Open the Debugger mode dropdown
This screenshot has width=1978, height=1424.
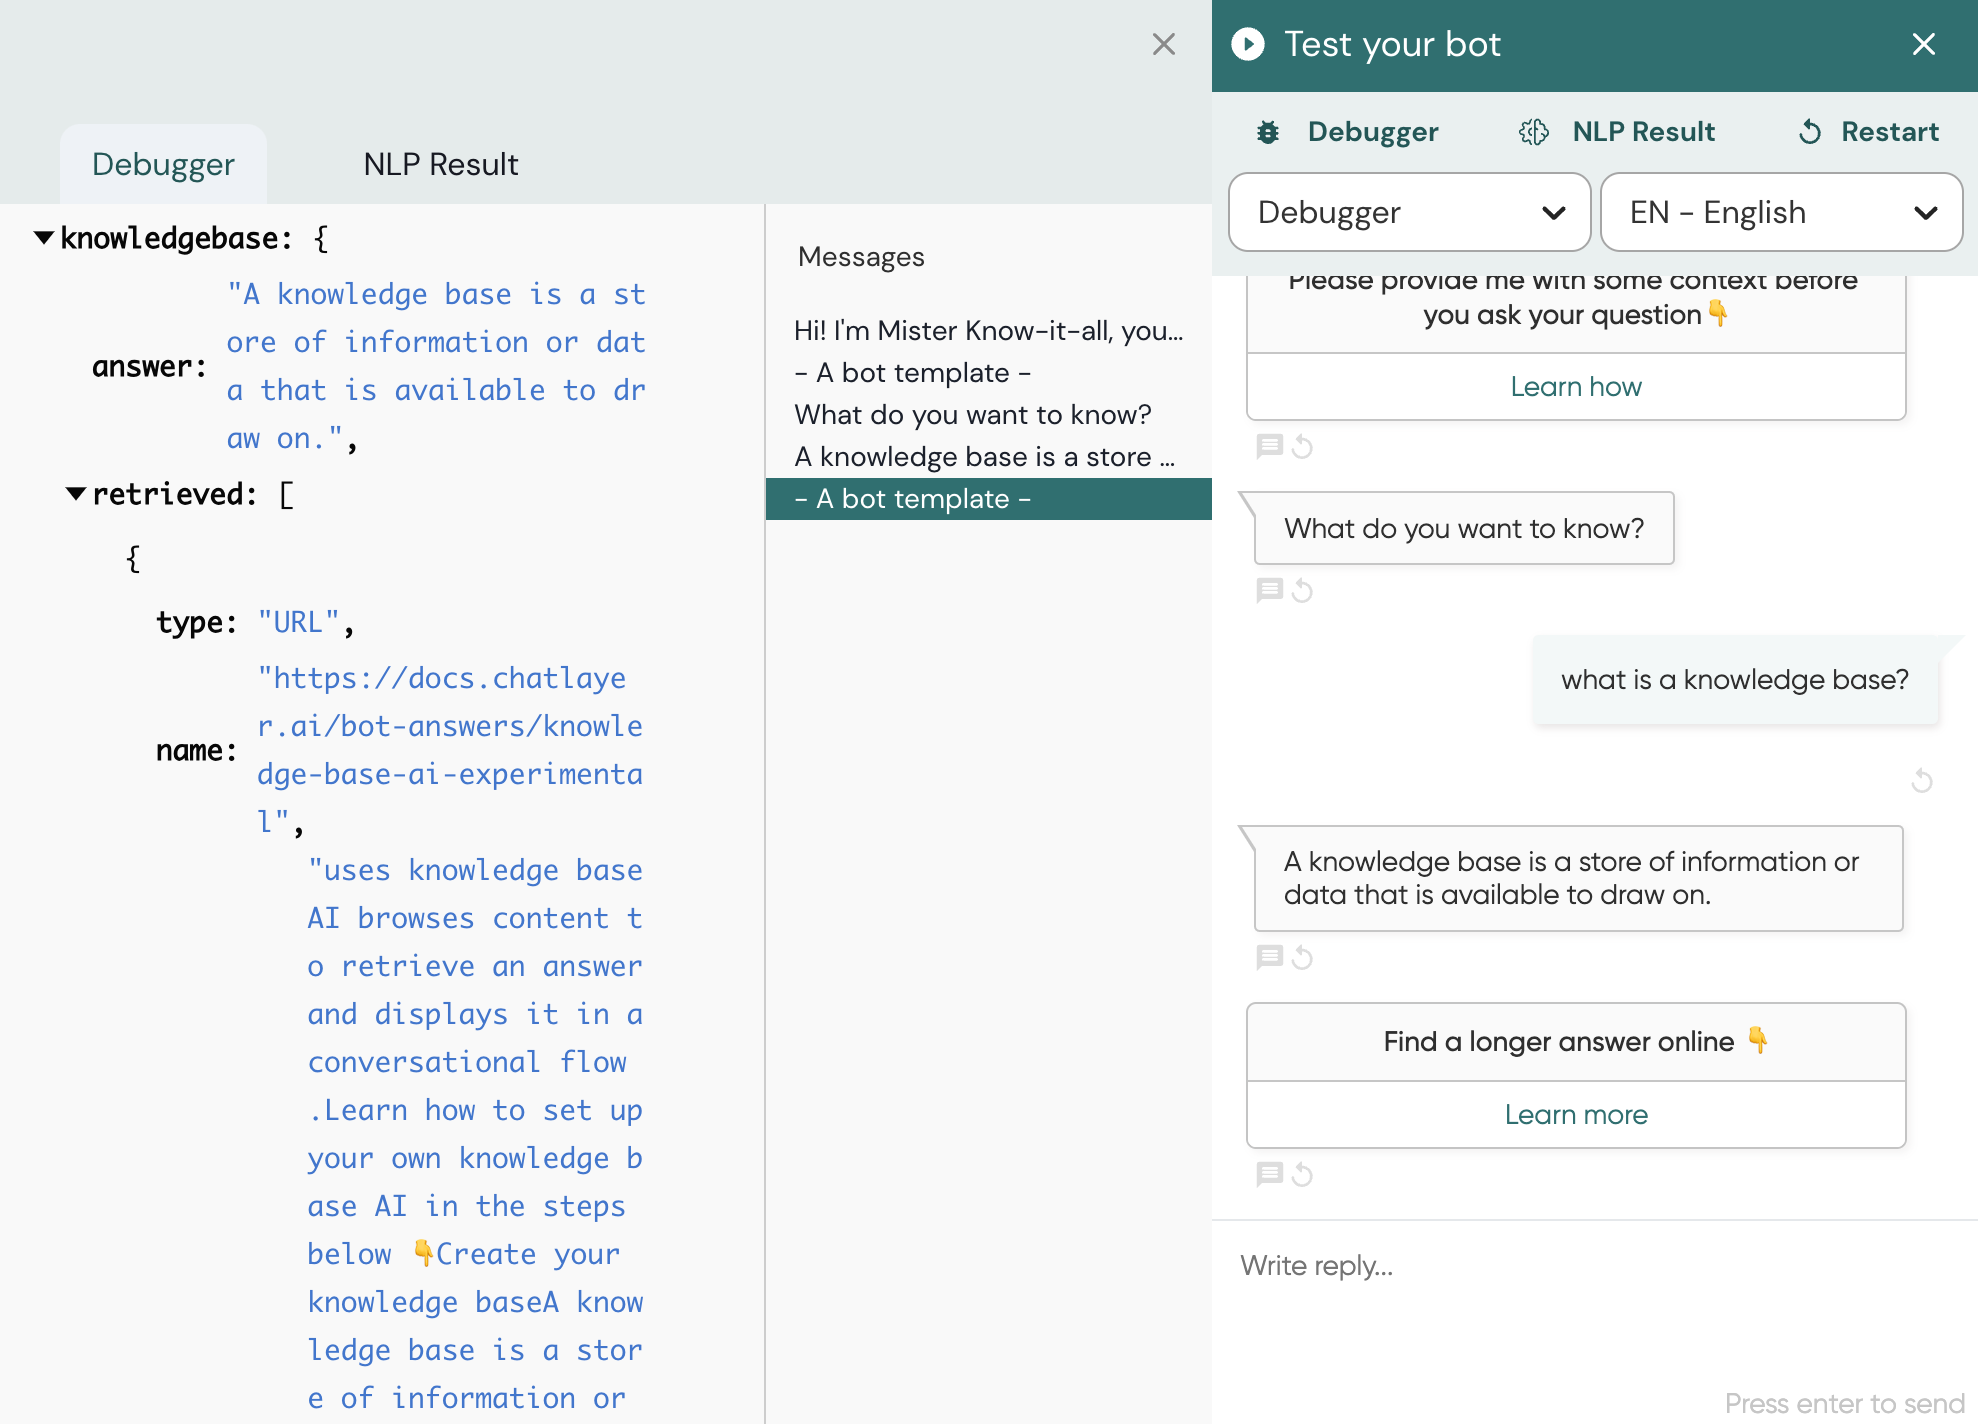(x=1409, y=212)
